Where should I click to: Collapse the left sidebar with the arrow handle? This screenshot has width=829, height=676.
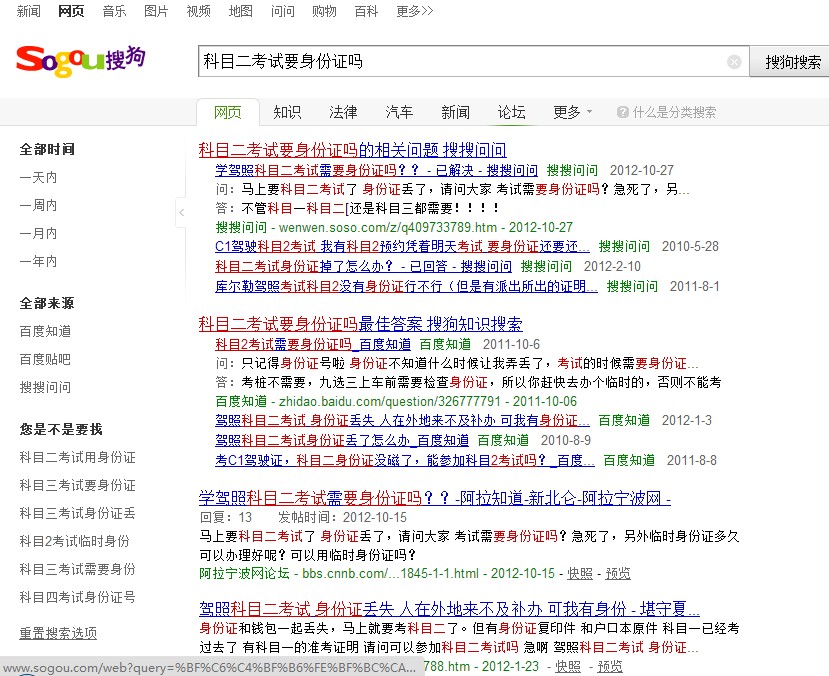(181, 212)
